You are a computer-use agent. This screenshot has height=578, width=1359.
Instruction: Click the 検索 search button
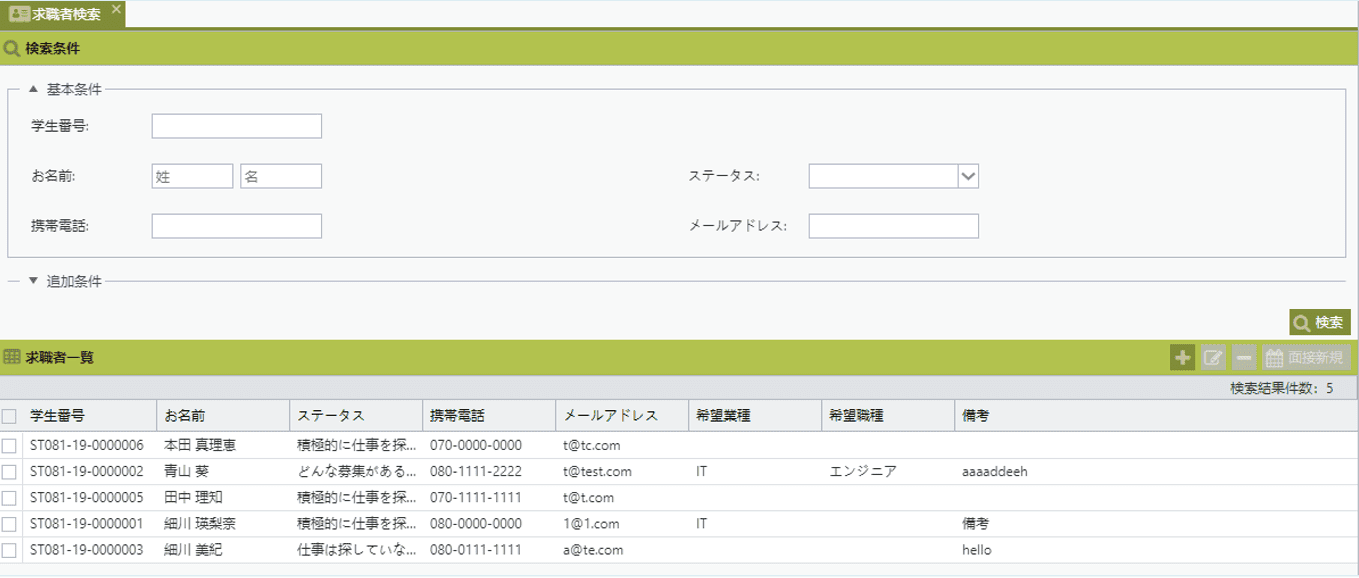(1320, 322)
